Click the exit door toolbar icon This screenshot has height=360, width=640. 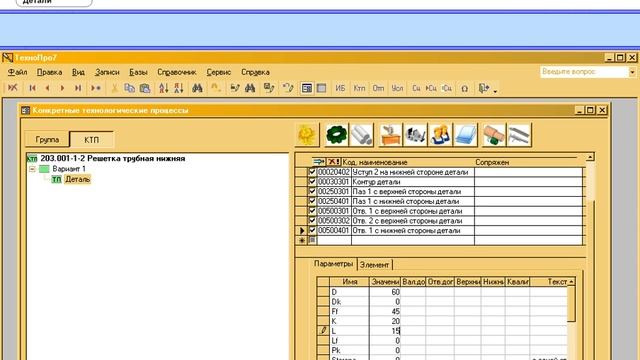tap(483, 88)
